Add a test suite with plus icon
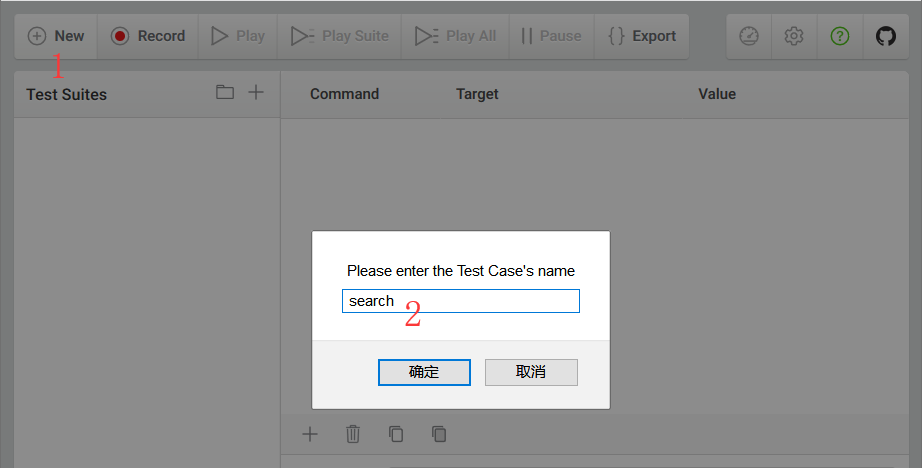 (x=256, y=92)
